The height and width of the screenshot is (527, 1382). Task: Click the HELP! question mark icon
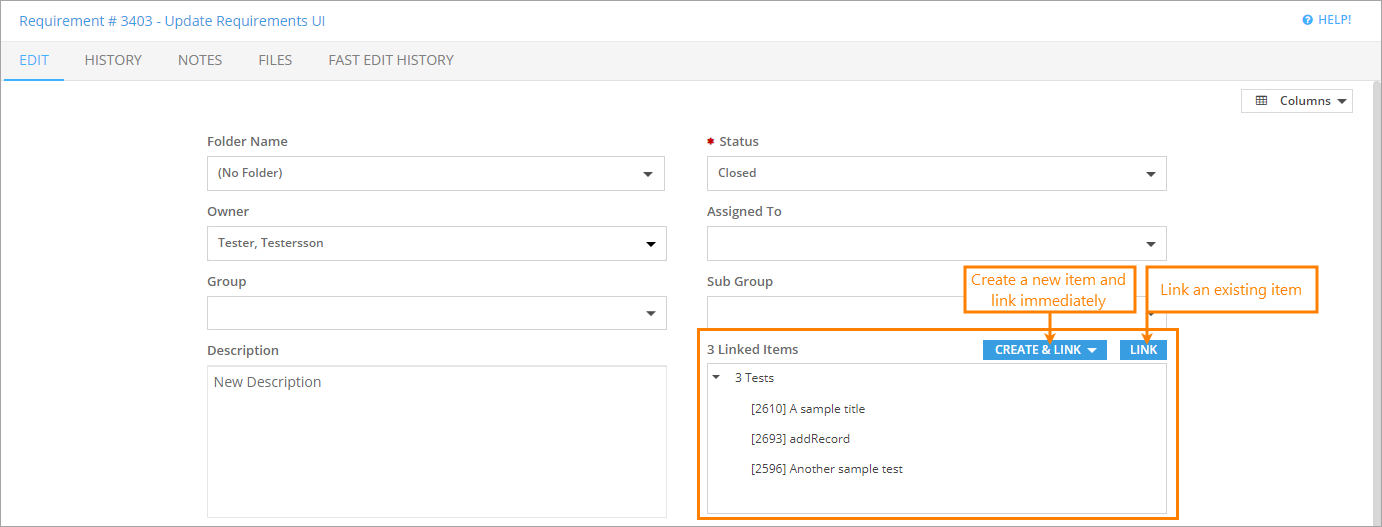tap(1307, 20)
